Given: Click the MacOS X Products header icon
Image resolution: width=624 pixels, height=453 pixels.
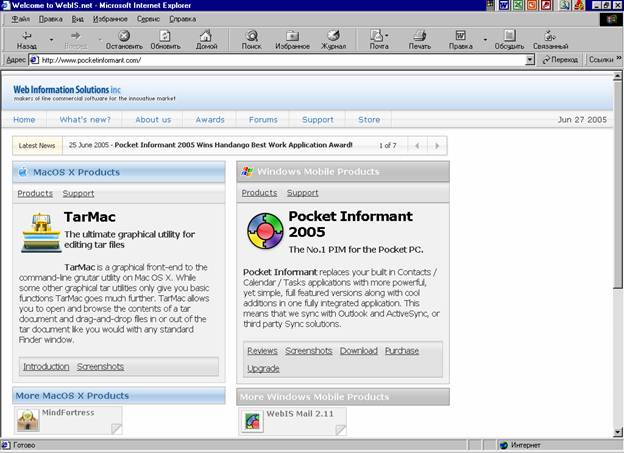Looking at the screenshot, I should pos(23,172).
